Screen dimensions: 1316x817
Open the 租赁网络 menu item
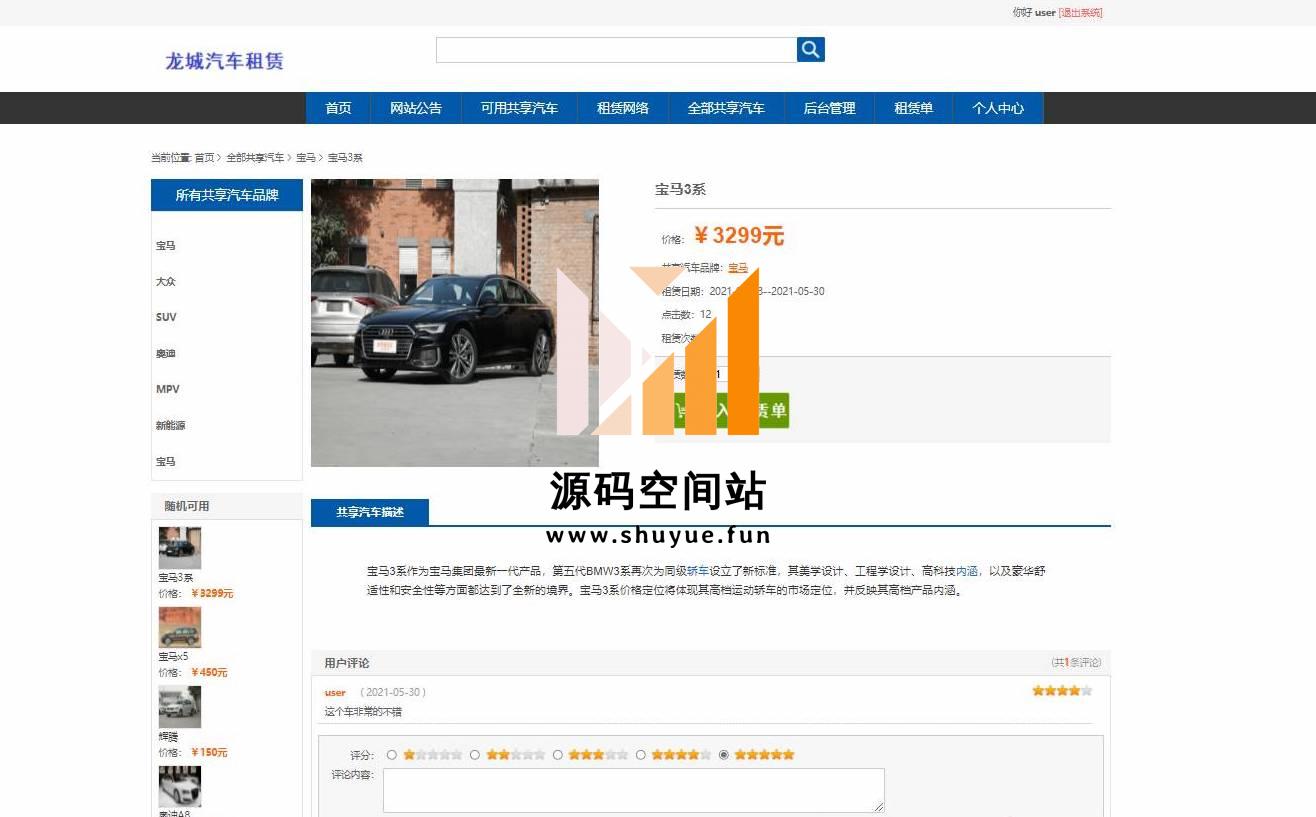(x=623, y=108)
